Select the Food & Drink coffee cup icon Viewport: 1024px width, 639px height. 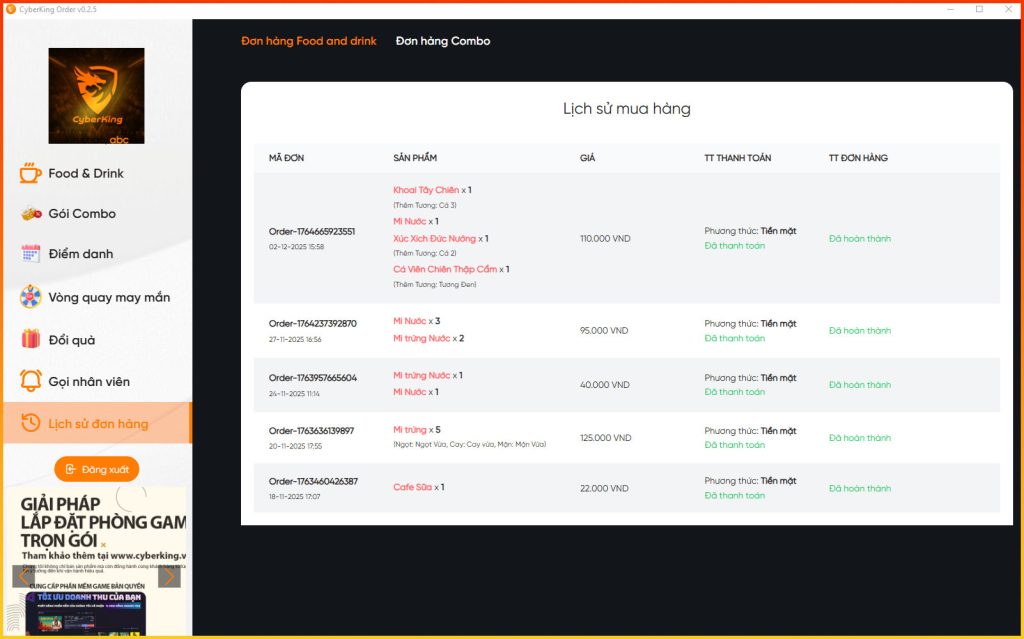coord(33,172)
